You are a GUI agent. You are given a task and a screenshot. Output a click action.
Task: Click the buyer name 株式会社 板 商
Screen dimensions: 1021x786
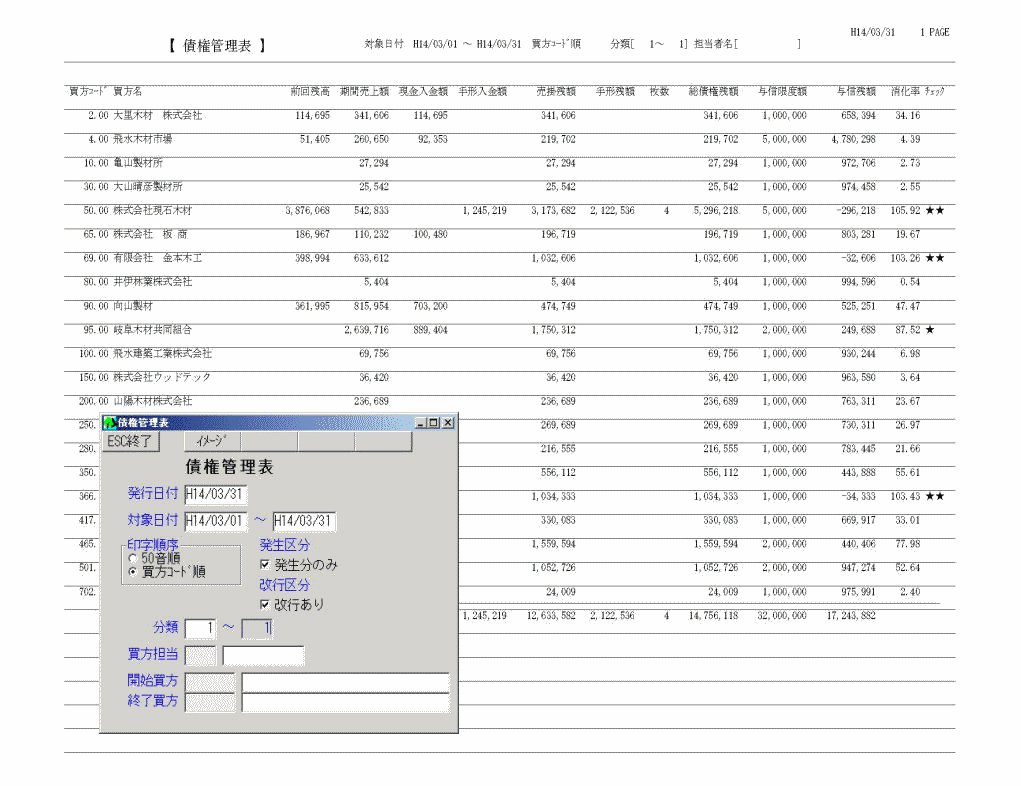click(x=150, y=234)
